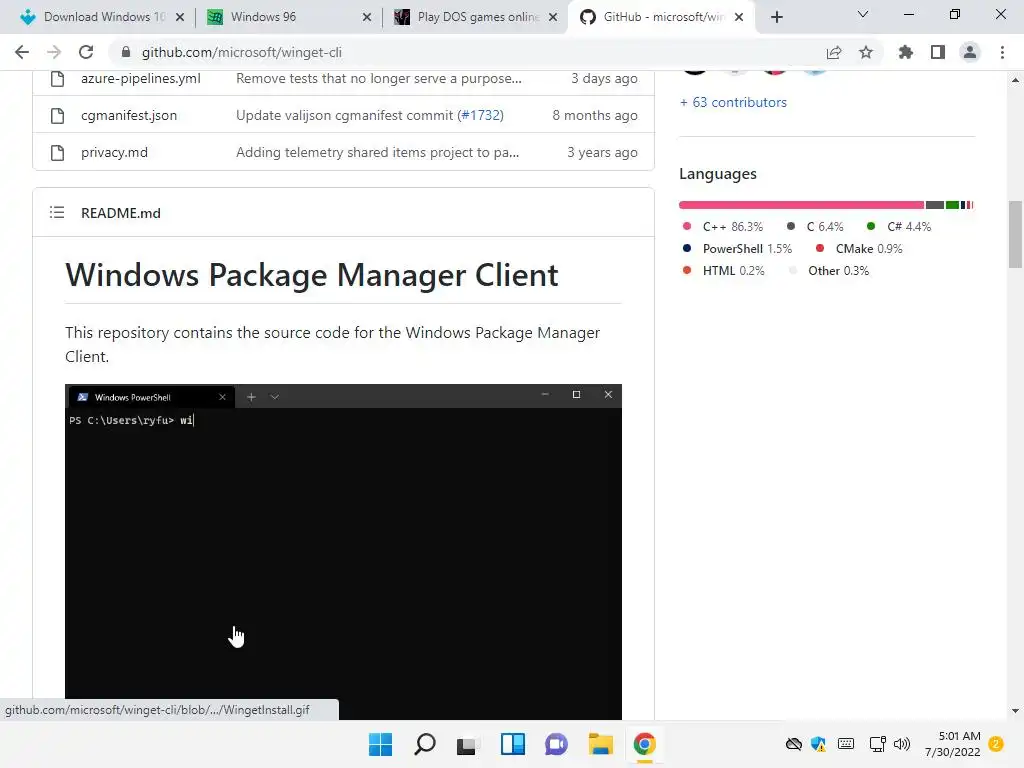Open the Widgets taskbar icon

(x=513, y=744)
